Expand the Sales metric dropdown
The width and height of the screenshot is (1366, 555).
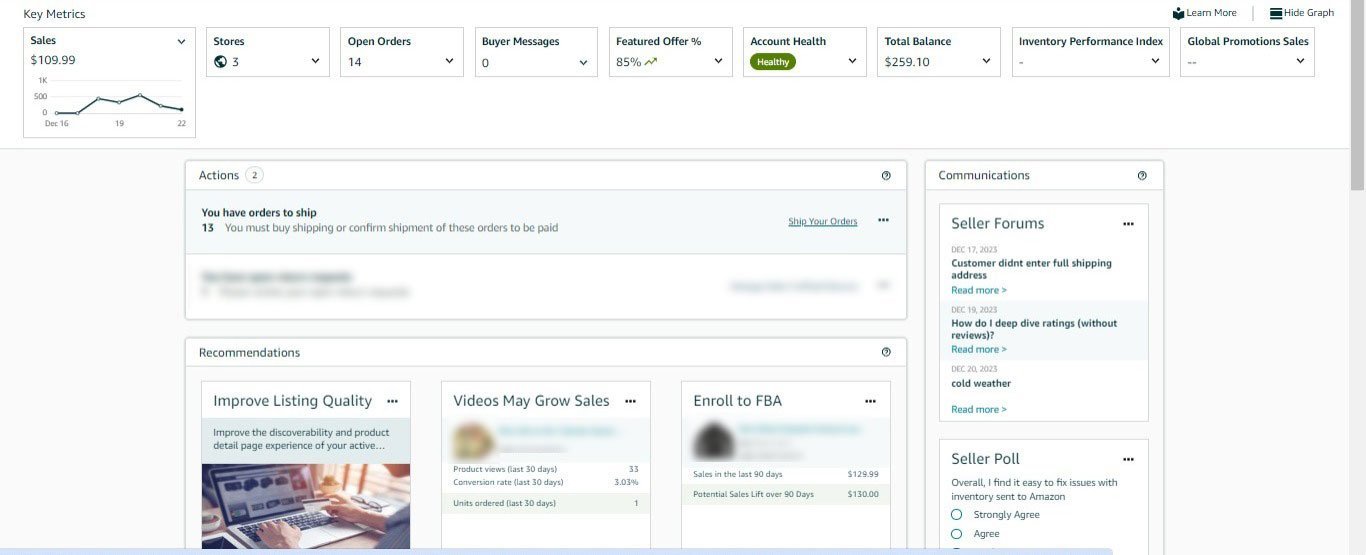tap(181, 42)
